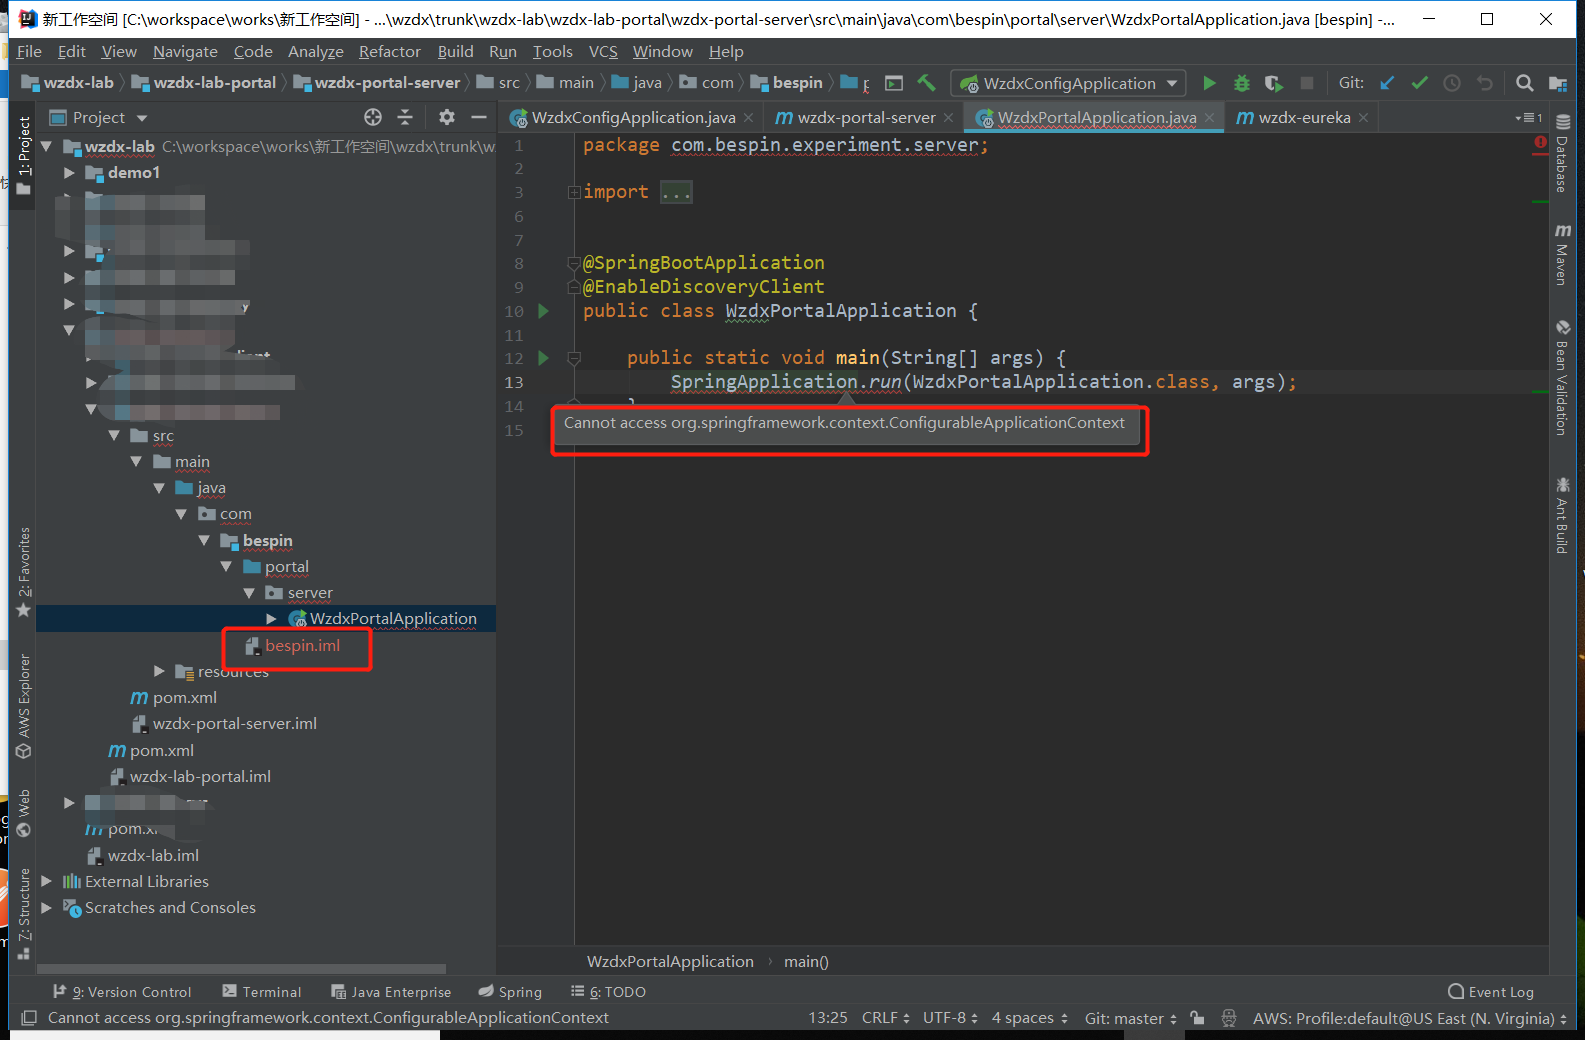Open the Database tool window
The width and height of the screenshot is (1585, 1040).
pos(1562,152)
